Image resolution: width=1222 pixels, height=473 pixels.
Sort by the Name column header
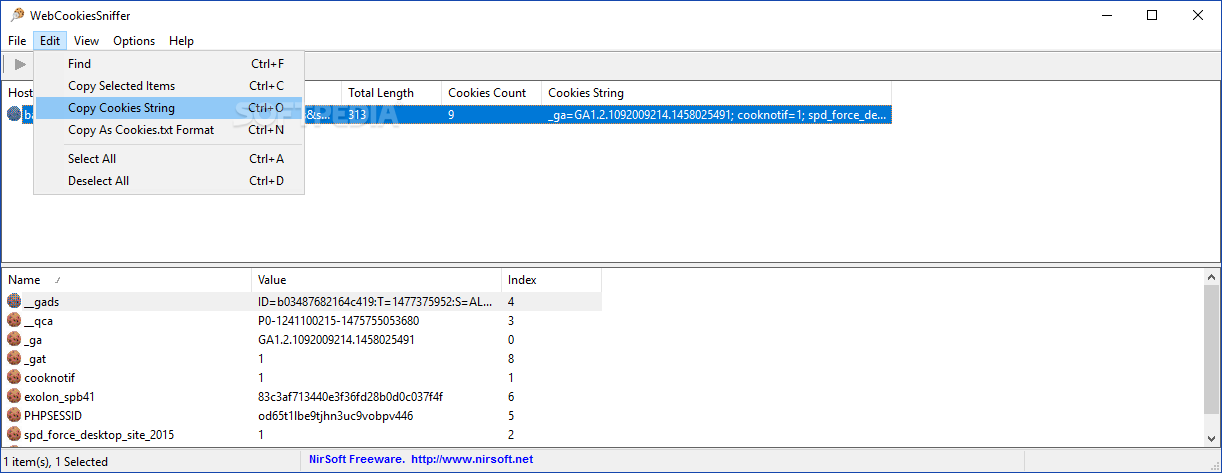coord(25,280)
